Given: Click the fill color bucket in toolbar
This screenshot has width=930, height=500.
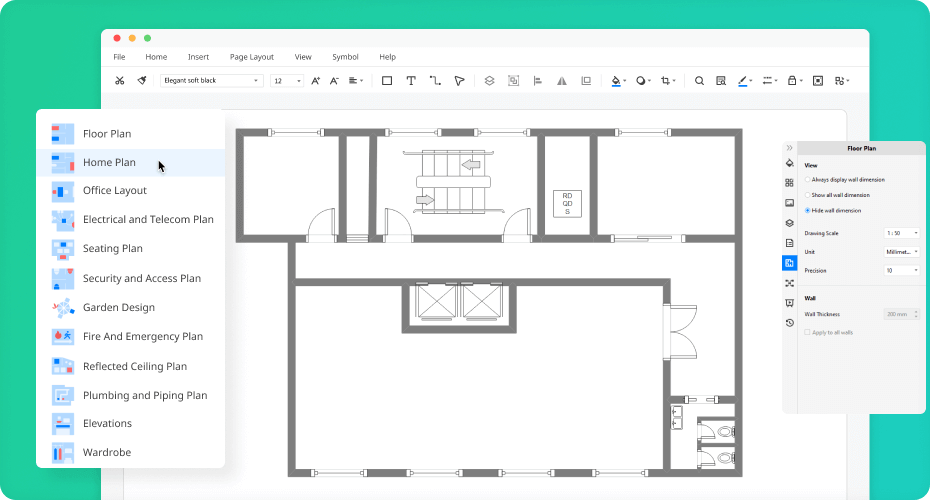Looking at the screenshot, I should pos(617,81).
